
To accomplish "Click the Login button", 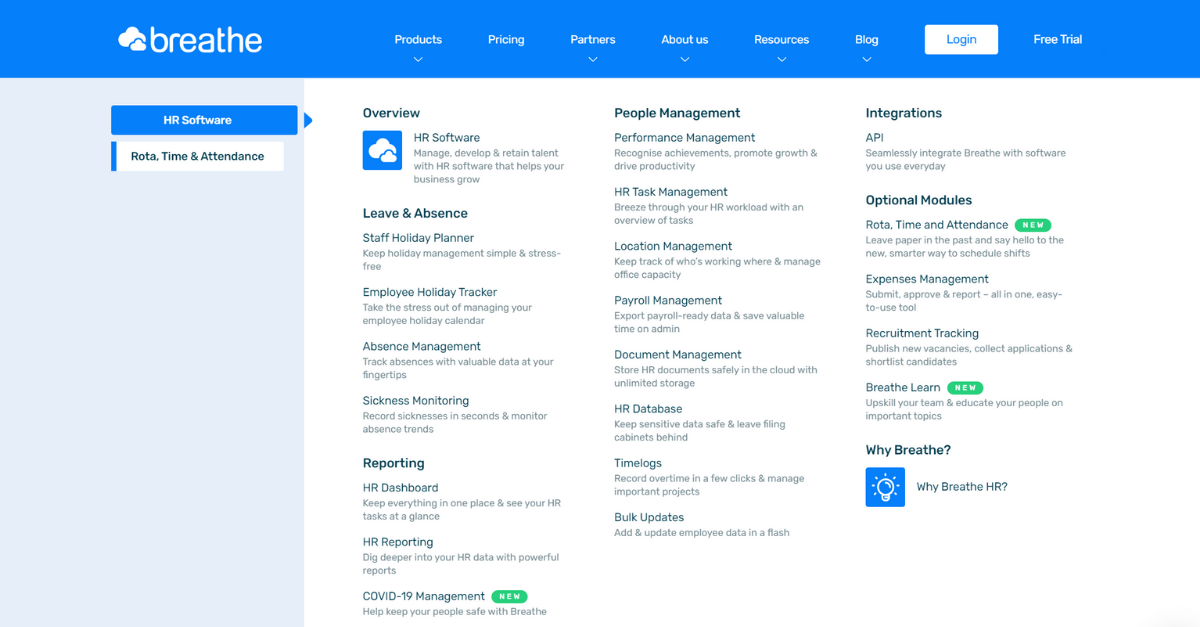I will point(960,39).
